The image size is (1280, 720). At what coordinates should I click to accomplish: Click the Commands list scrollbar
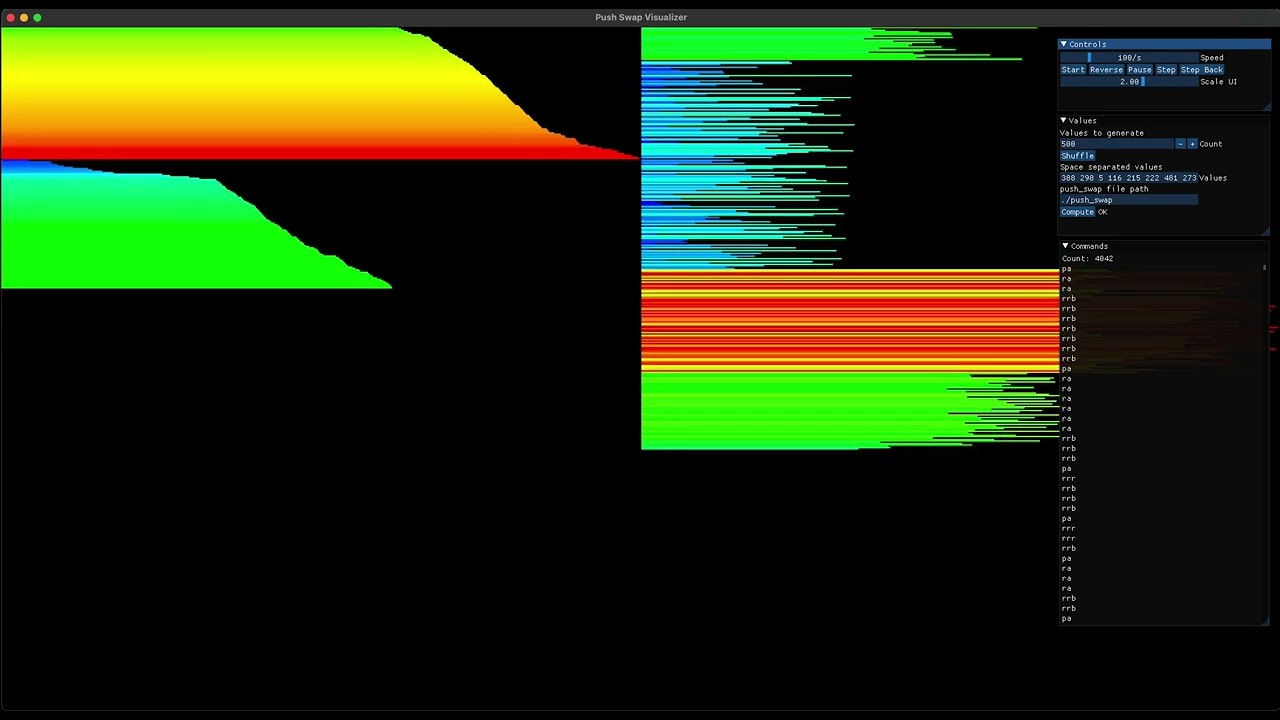click(x=1265, y=268)
